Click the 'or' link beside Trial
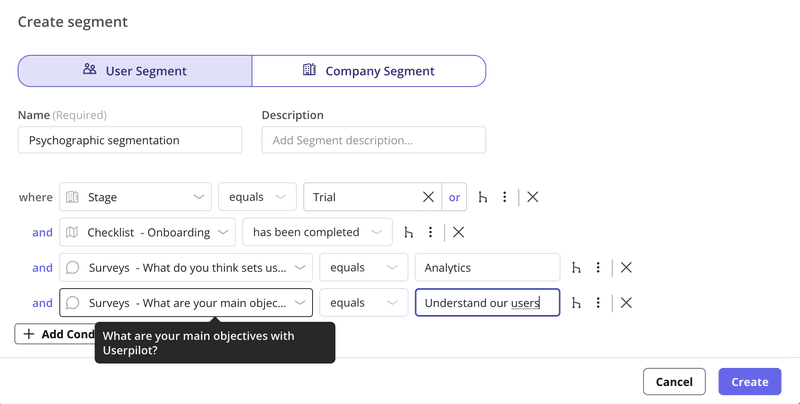 coord(454,197)
